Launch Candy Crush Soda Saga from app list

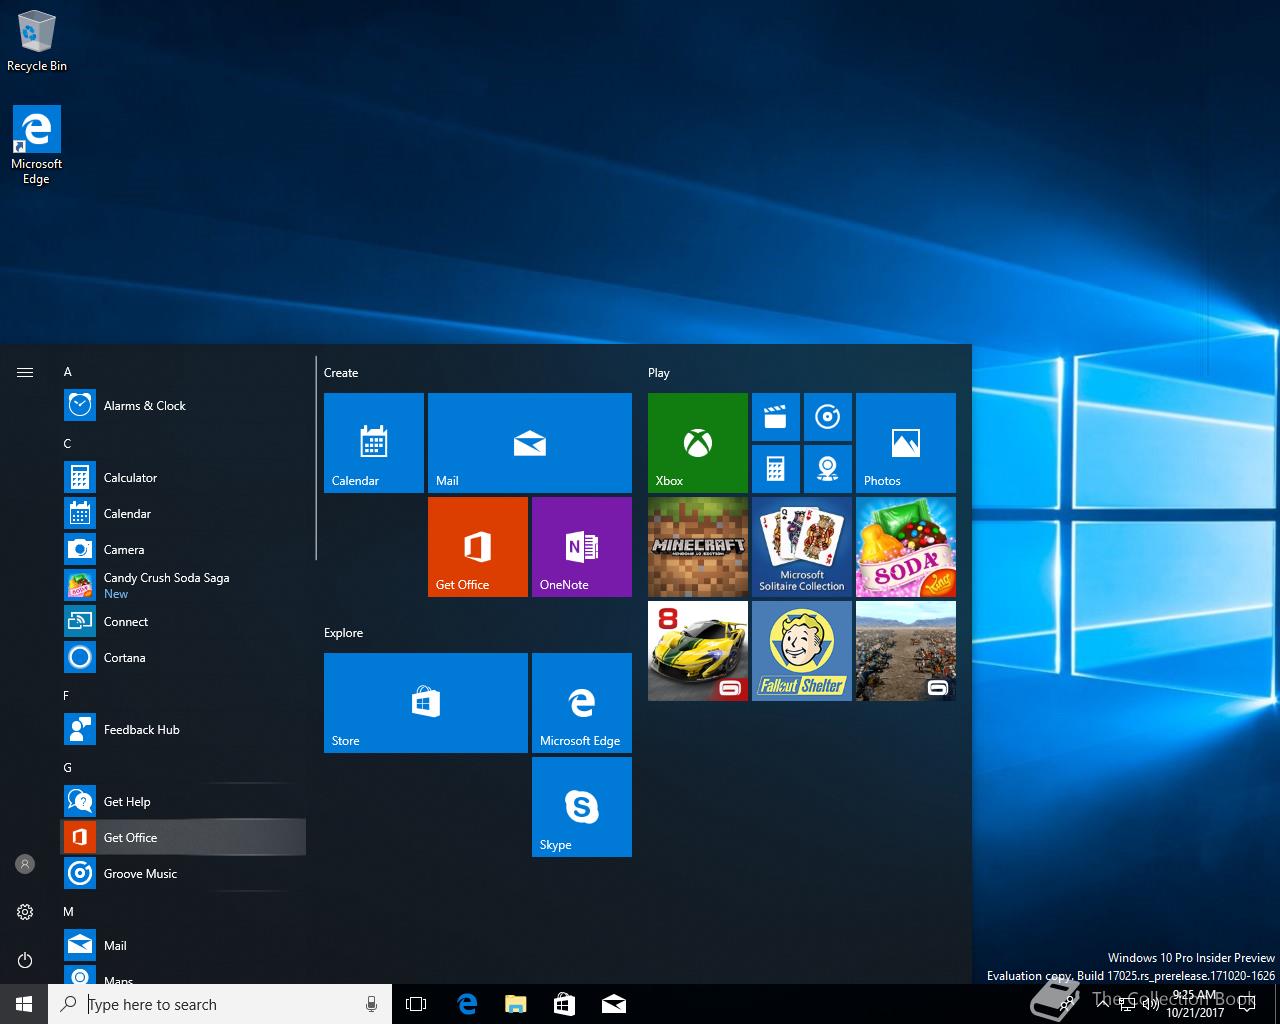point(183,586)
